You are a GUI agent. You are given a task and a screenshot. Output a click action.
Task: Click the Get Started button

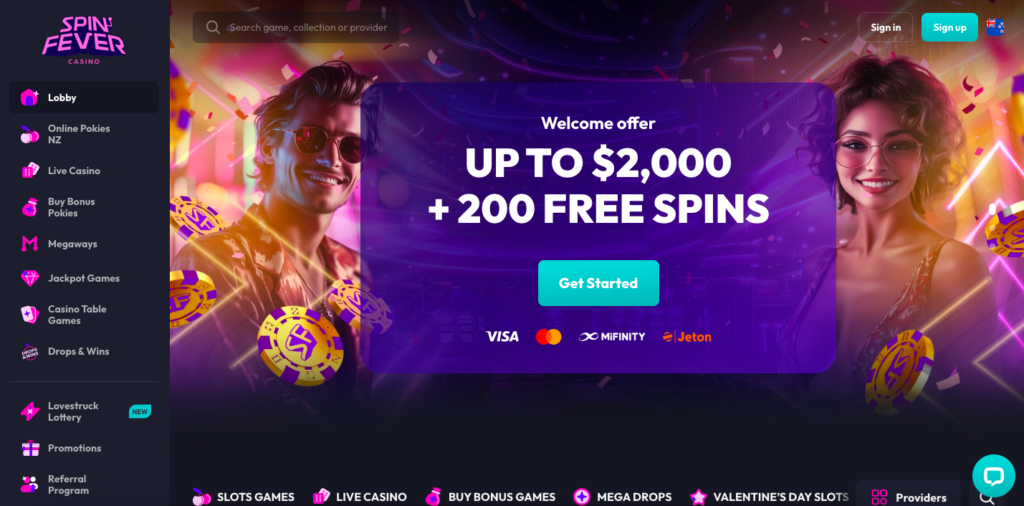pyautogui.click(x=598, y=283)
